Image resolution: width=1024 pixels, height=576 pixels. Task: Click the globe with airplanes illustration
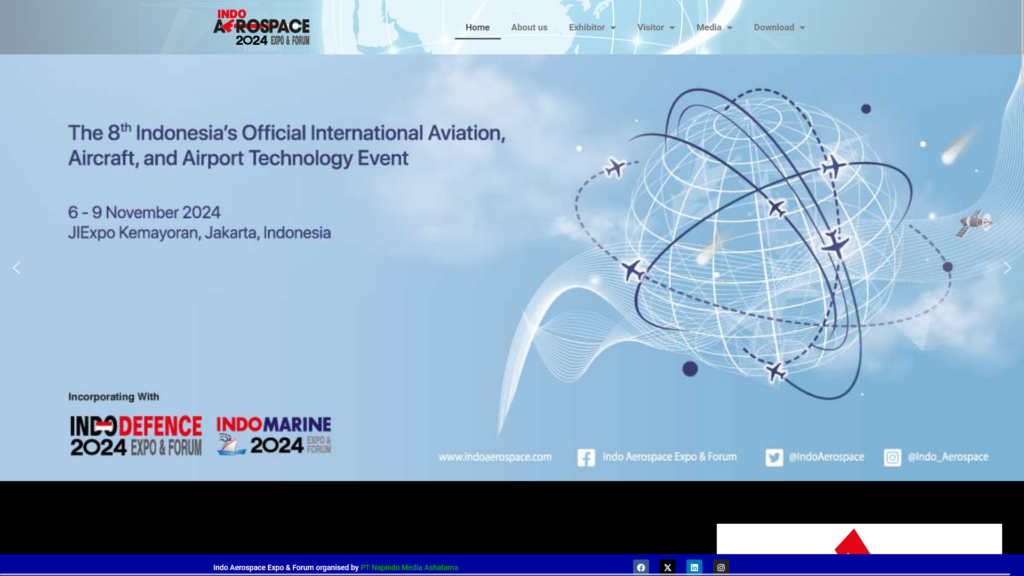pos(764,243)
